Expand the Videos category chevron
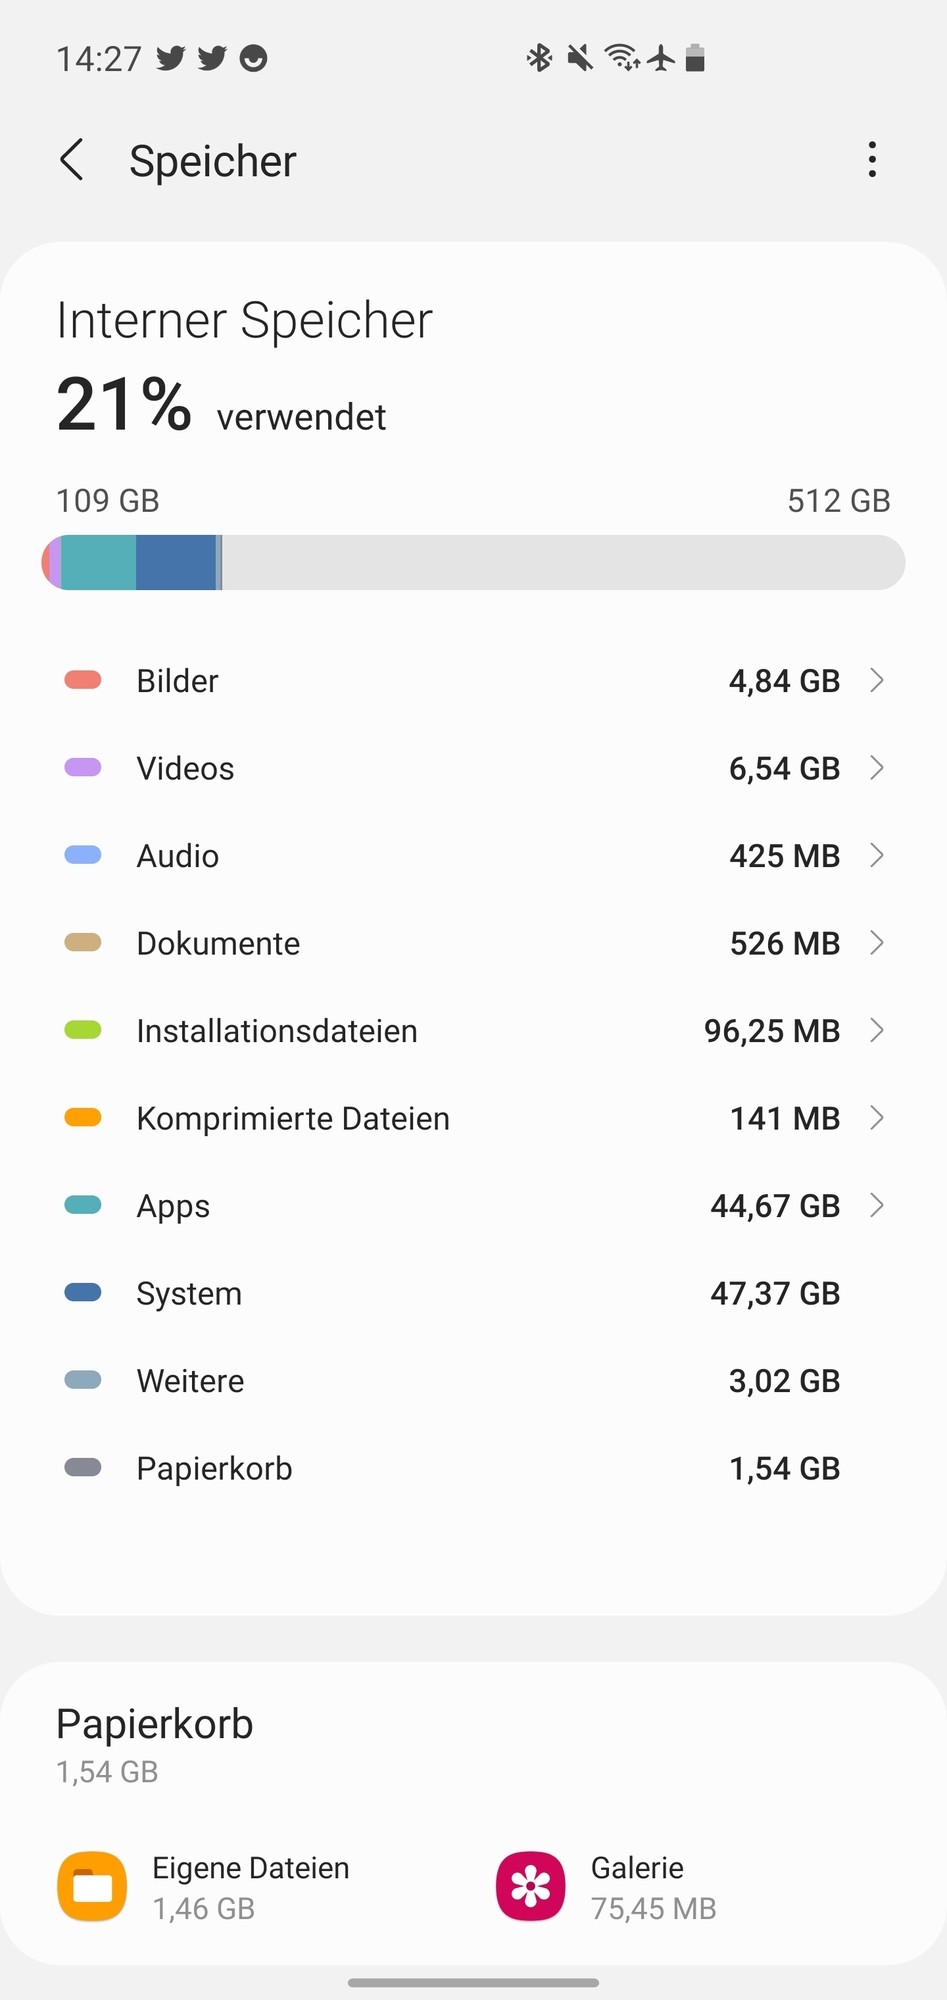The image size is (947, 2000). coord(877,768)
